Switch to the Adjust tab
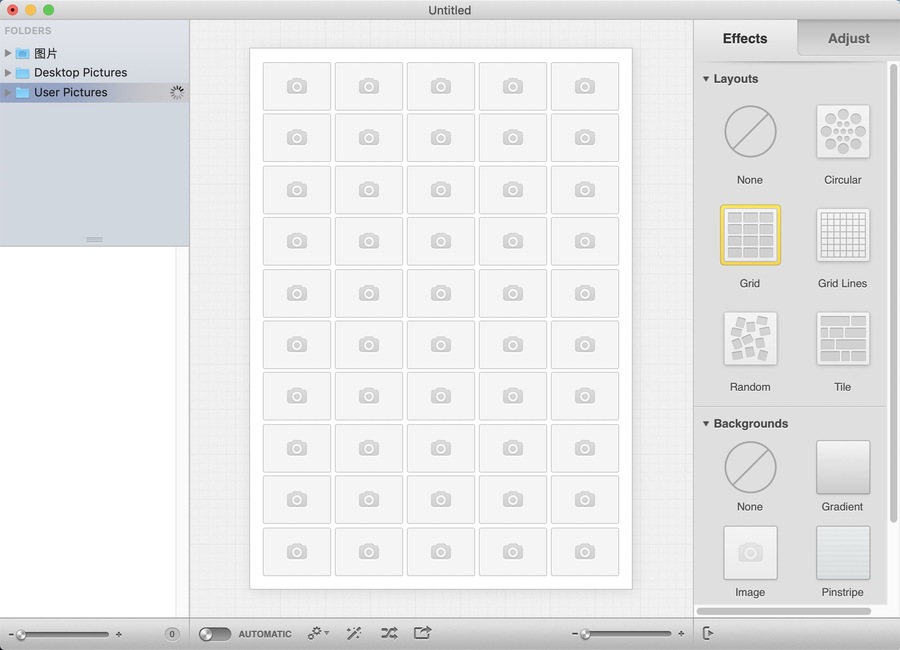This screenshot has height=650, width=900. click(848, 38)
